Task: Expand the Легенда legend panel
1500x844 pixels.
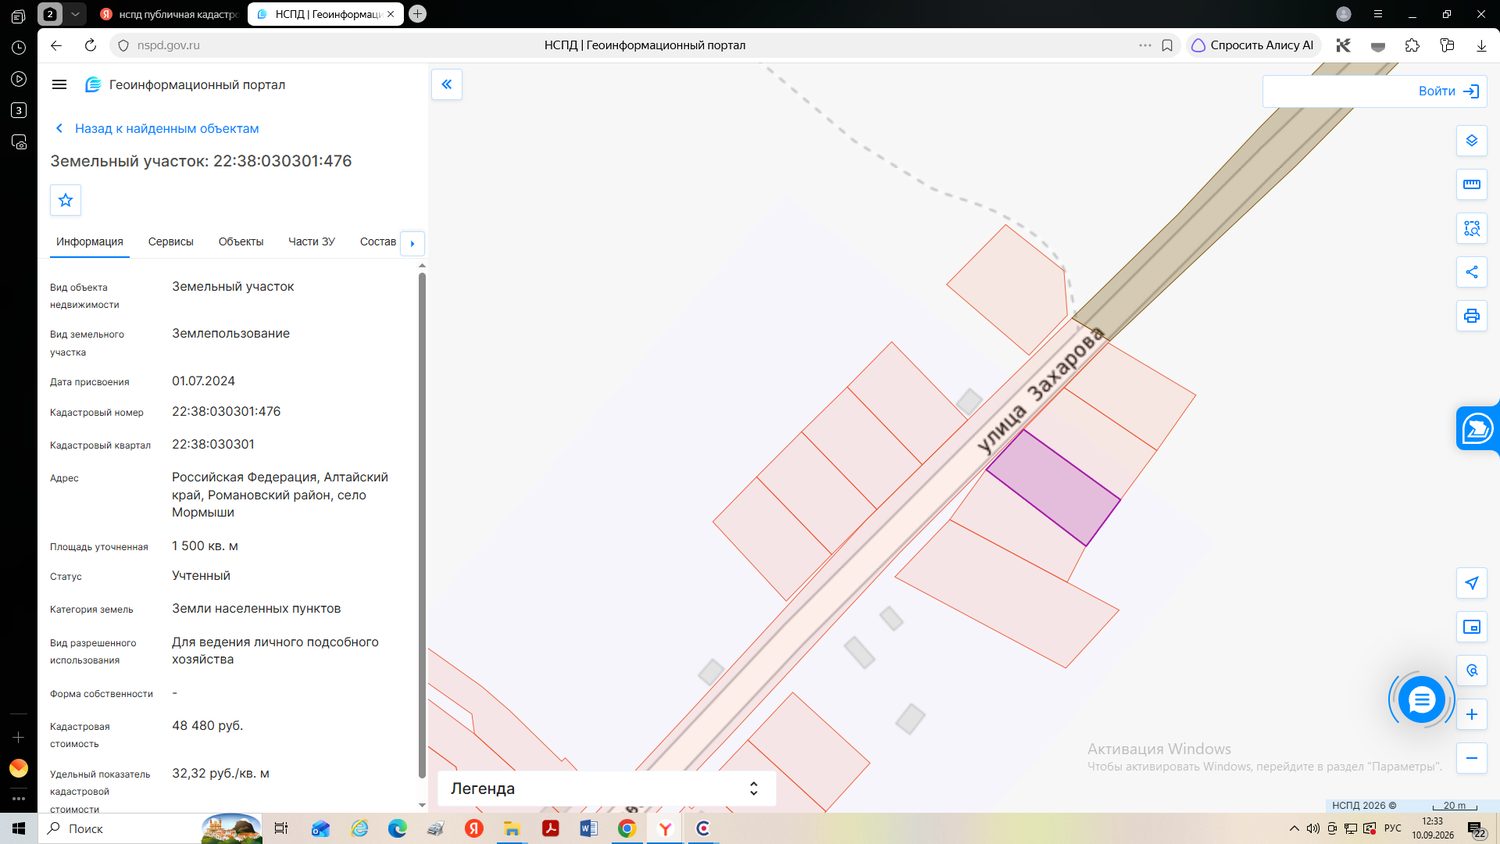Action: (607, 788)
